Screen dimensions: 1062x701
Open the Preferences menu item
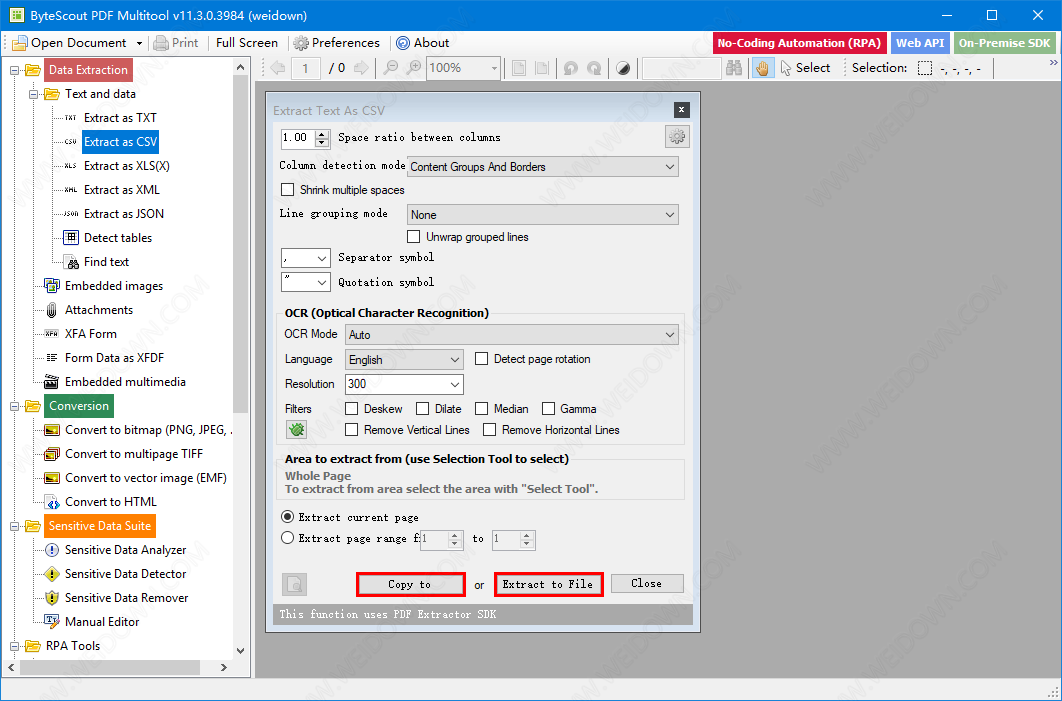tap(337, 43)
